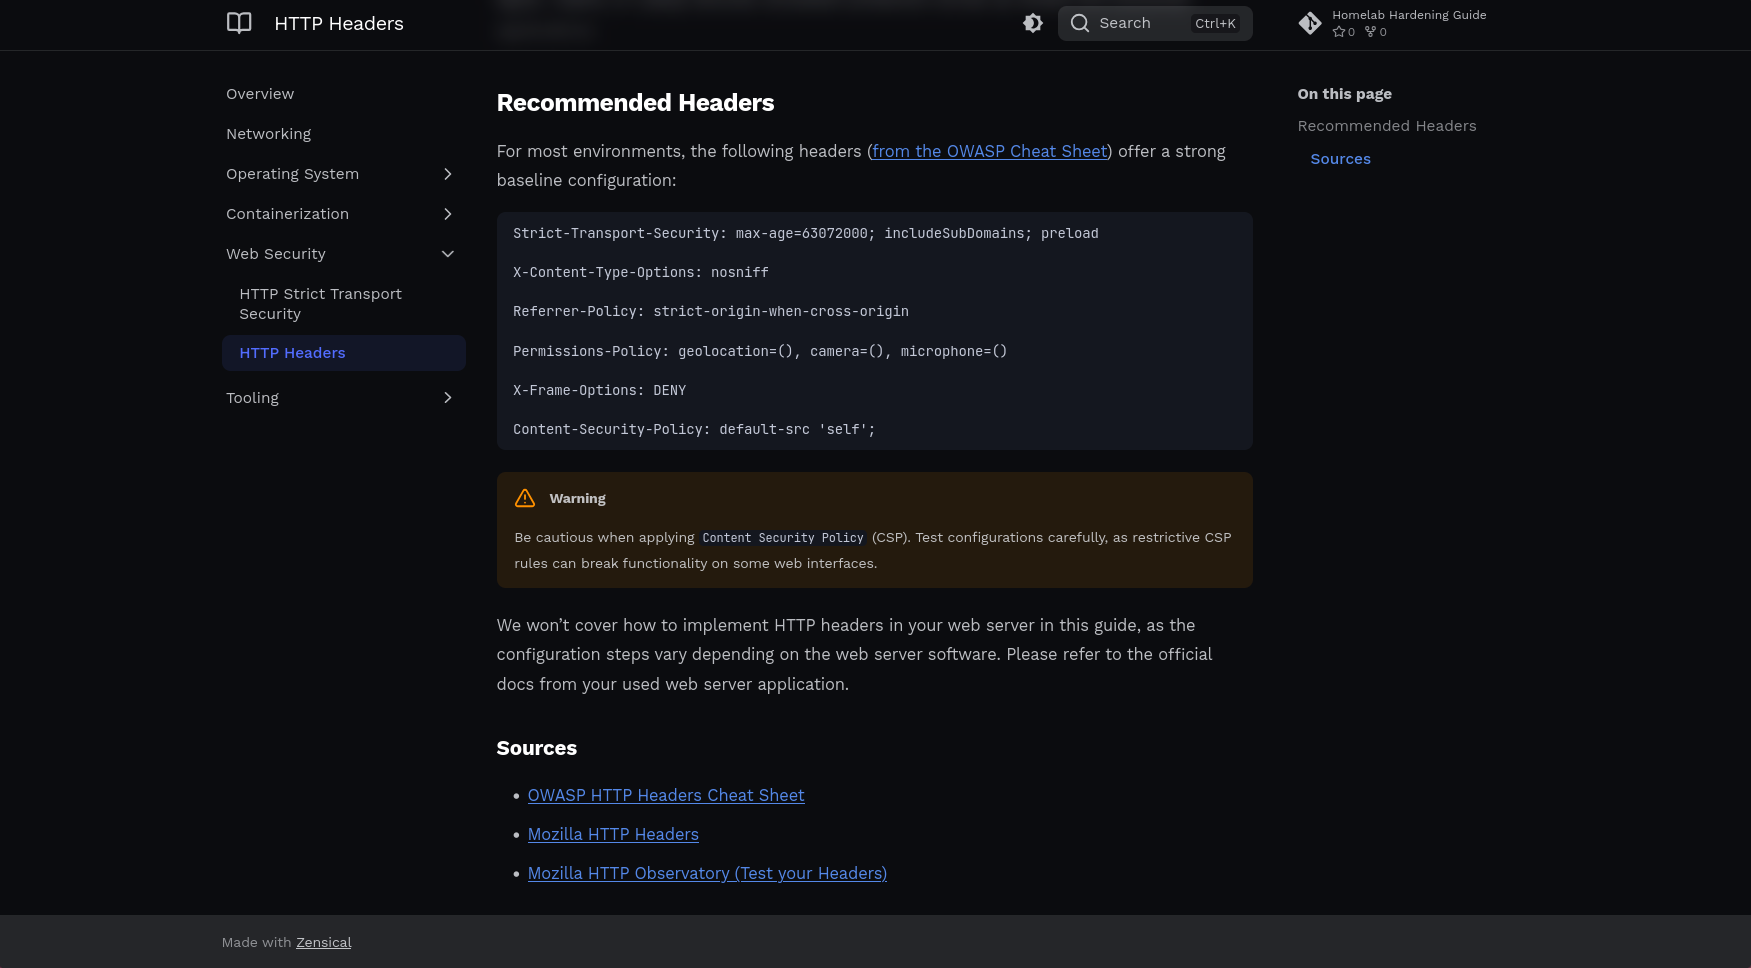Open the Zensical link in the footer
Viewport: 1751px width, 968px height.
click(x=324, y=942)
